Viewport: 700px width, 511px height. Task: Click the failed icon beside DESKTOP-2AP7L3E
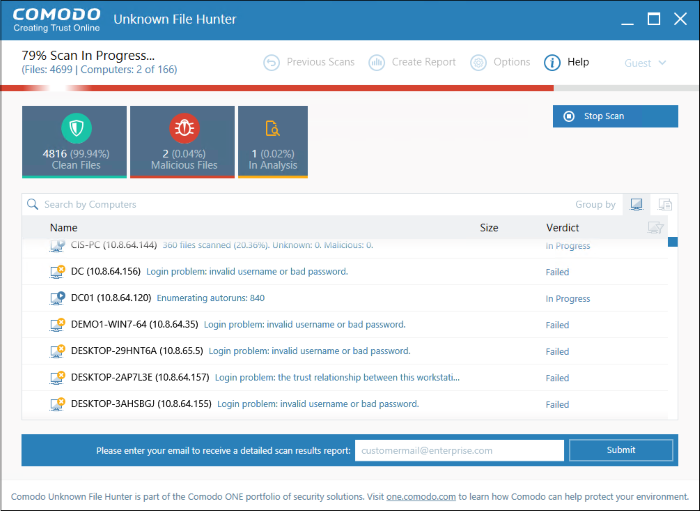[57, 378]
